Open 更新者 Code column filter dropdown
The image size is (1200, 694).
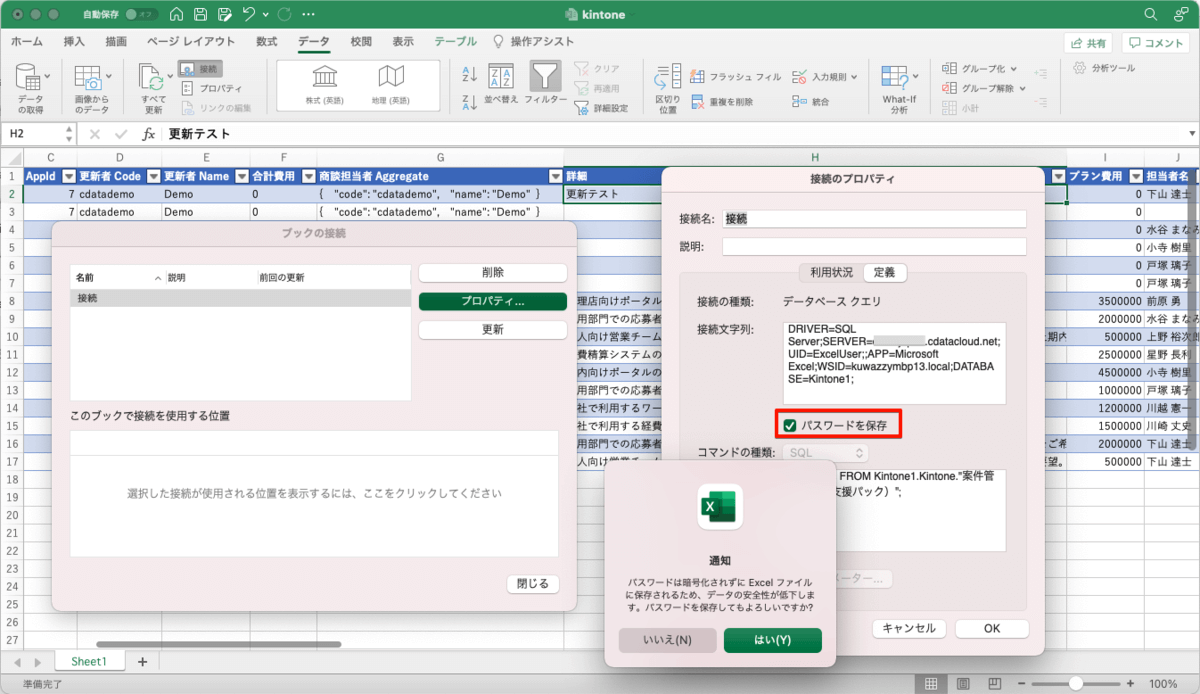pos(153,176)
